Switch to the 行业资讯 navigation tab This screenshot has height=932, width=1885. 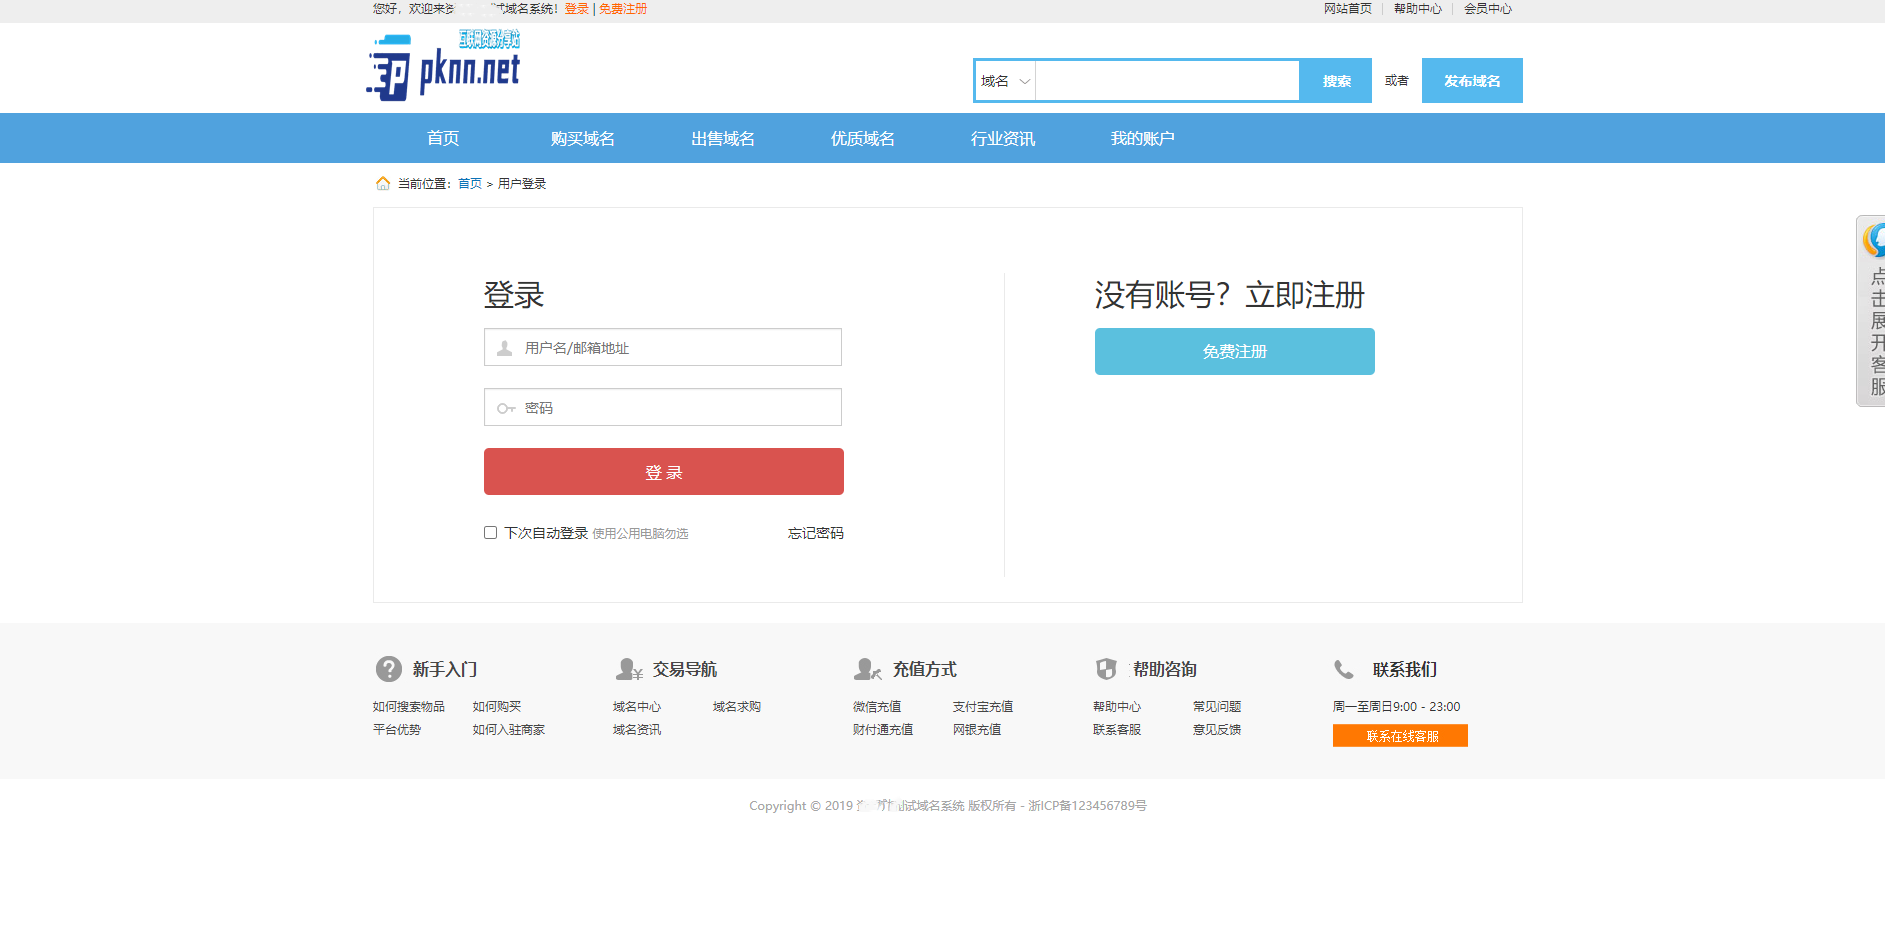coord(1002,138)
